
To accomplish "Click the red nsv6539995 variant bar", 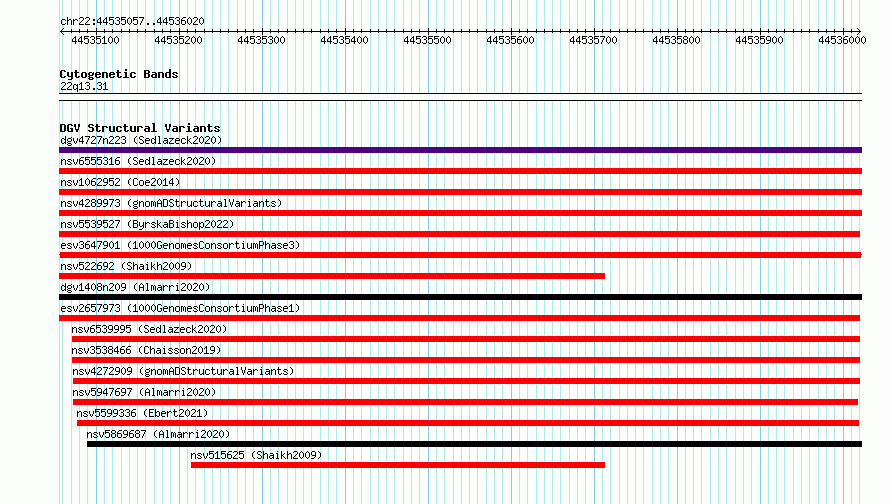I will [x=465, y=339].
